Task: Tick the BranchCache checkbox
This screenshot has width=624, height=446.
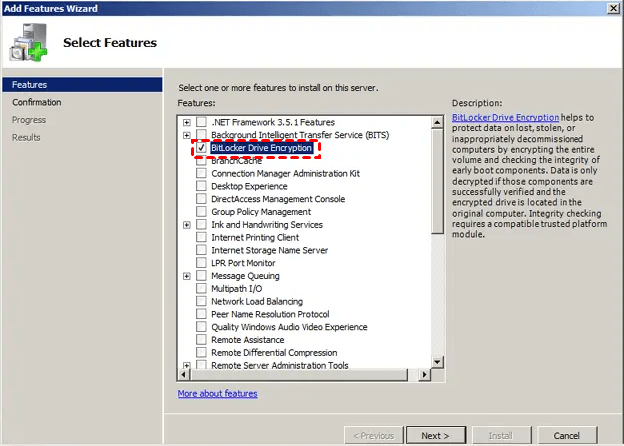Action: (x=201, y=161)
